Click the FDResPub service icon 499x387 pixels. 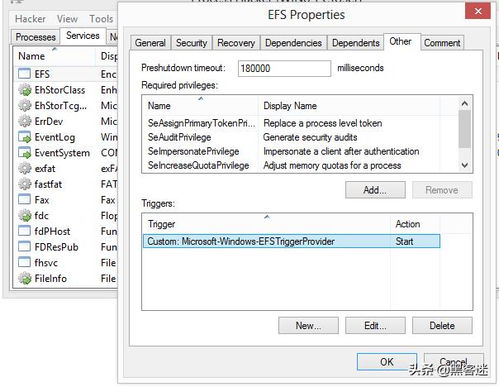24,247
